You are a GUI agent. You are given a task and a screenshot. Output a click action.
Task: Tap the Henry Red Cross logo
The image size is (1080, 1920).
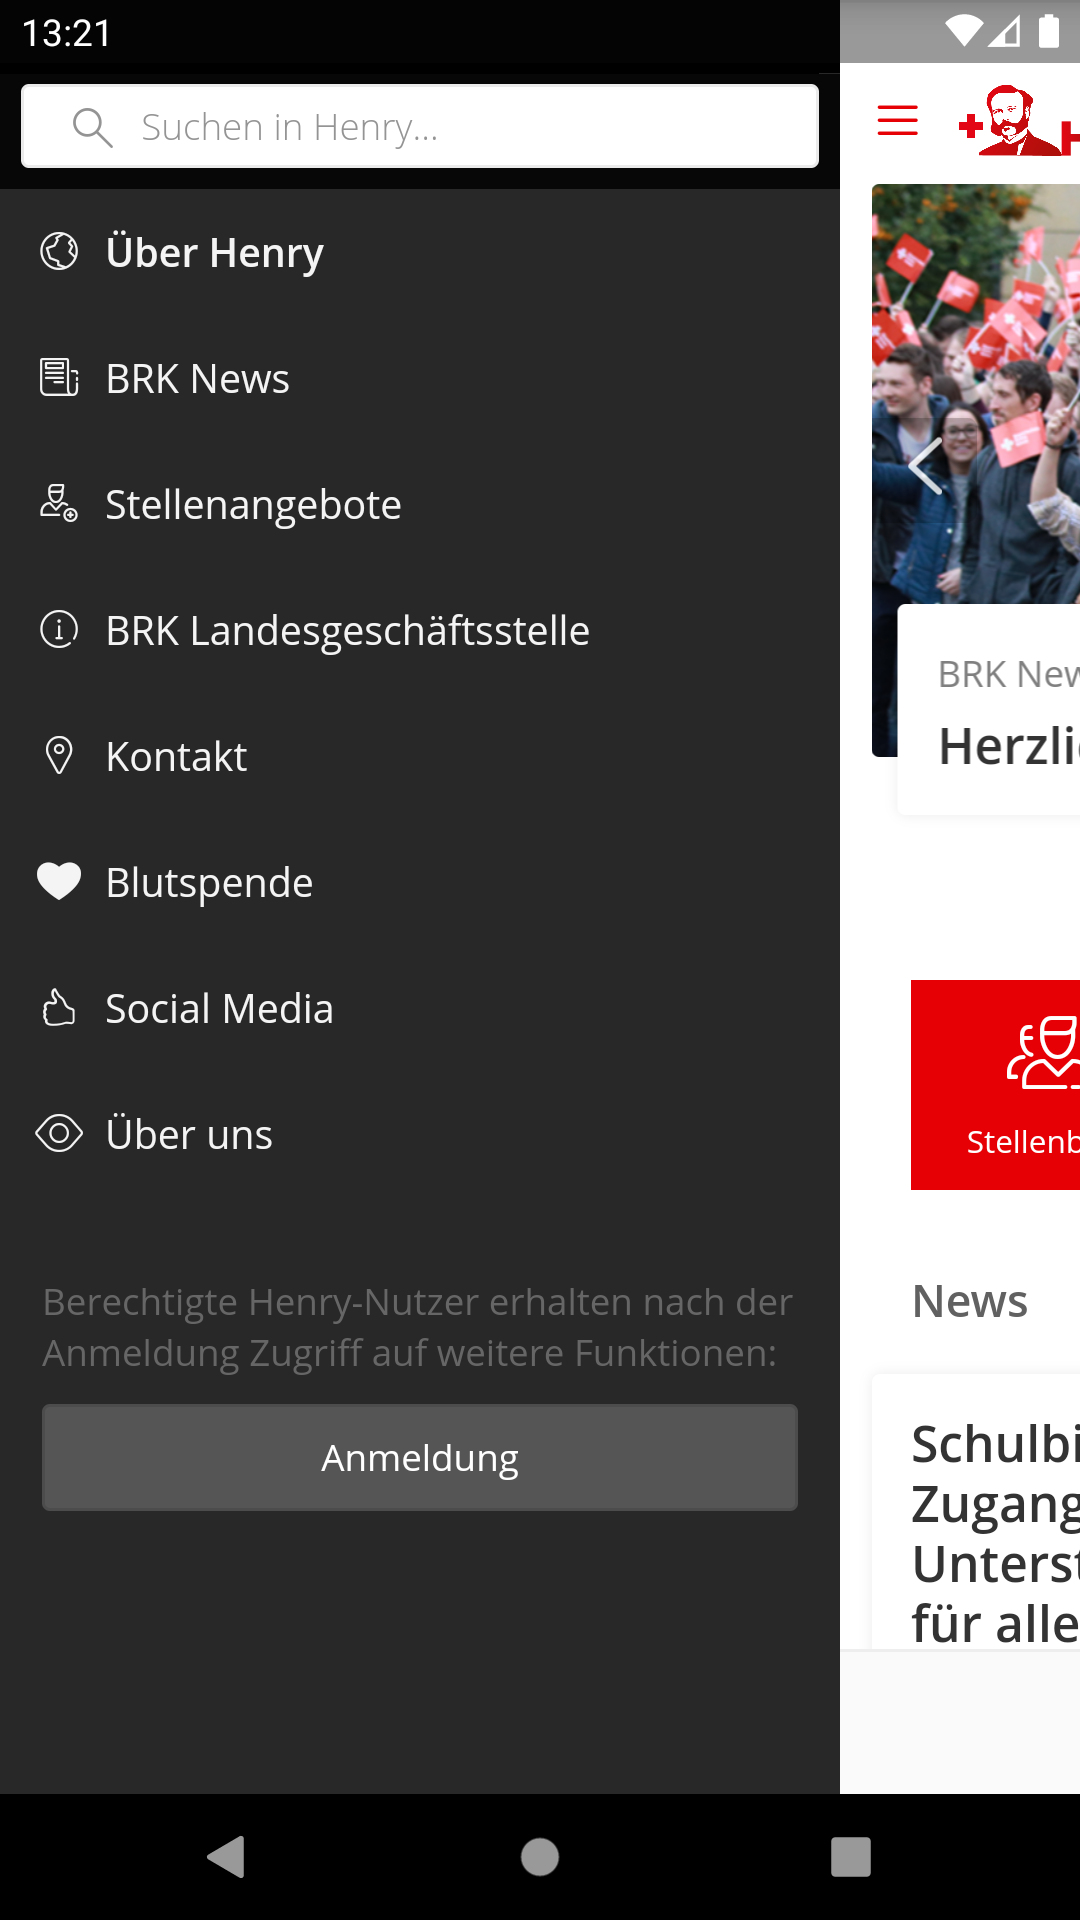(1019, 121)
